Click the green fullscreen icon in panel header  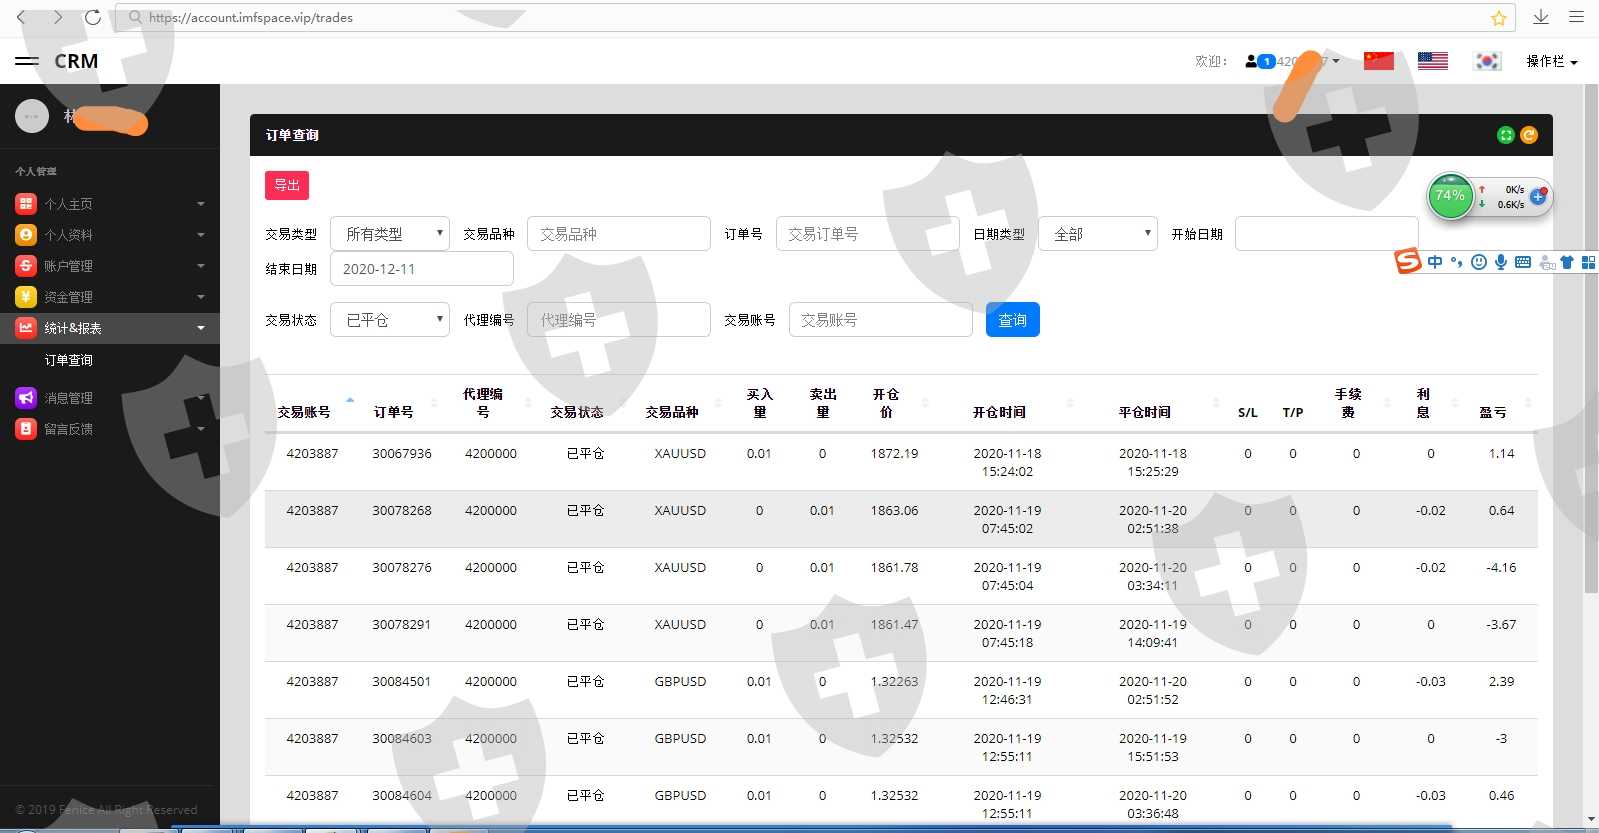1505,135
